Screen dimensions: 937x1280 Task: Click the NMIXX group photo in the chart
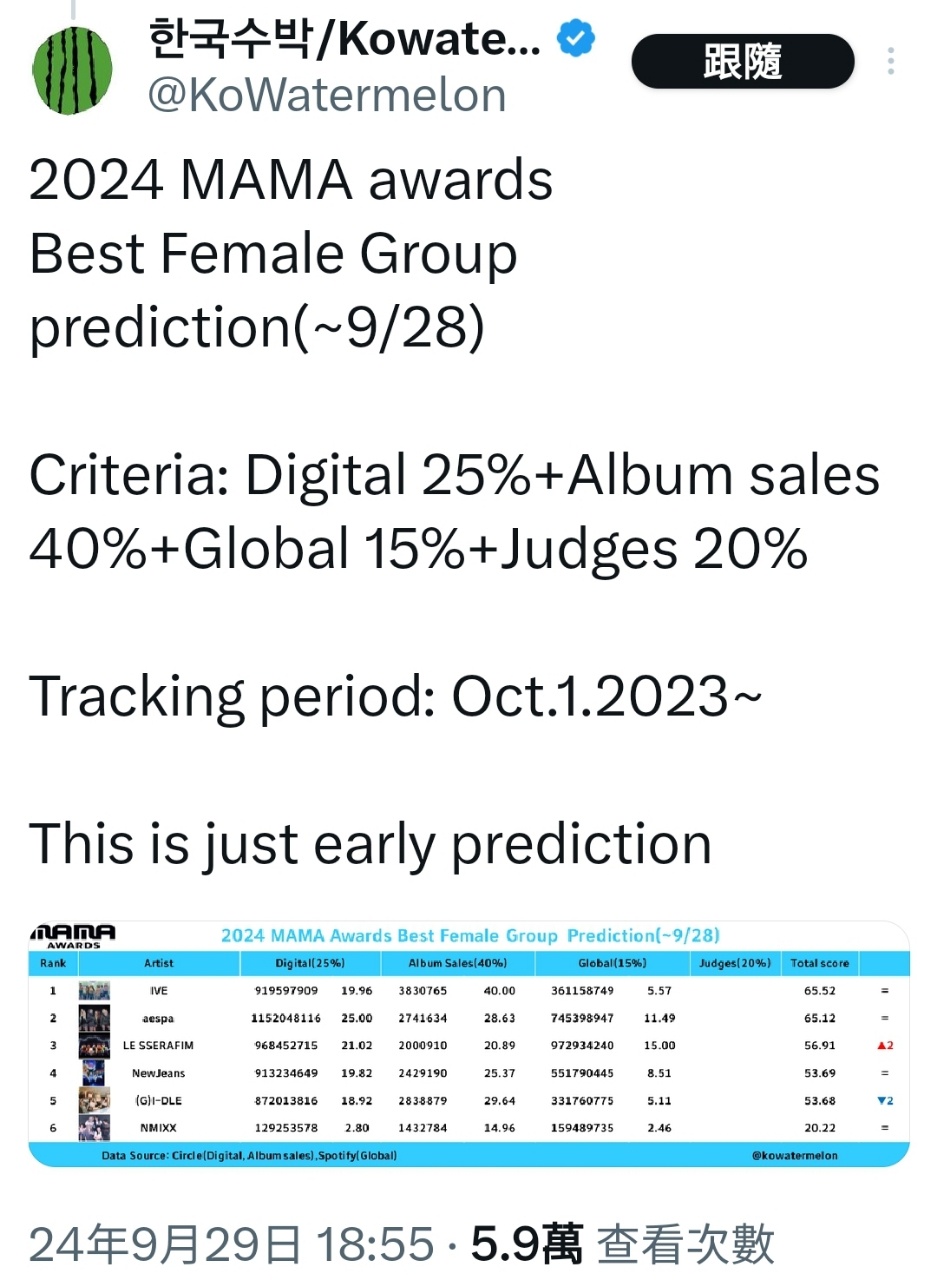[x=94, y=1128]
